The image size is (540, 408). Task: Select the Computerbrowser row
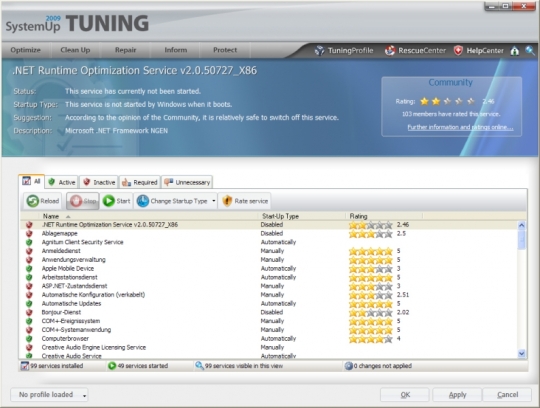pyautogui.click(x=269, y=339)
